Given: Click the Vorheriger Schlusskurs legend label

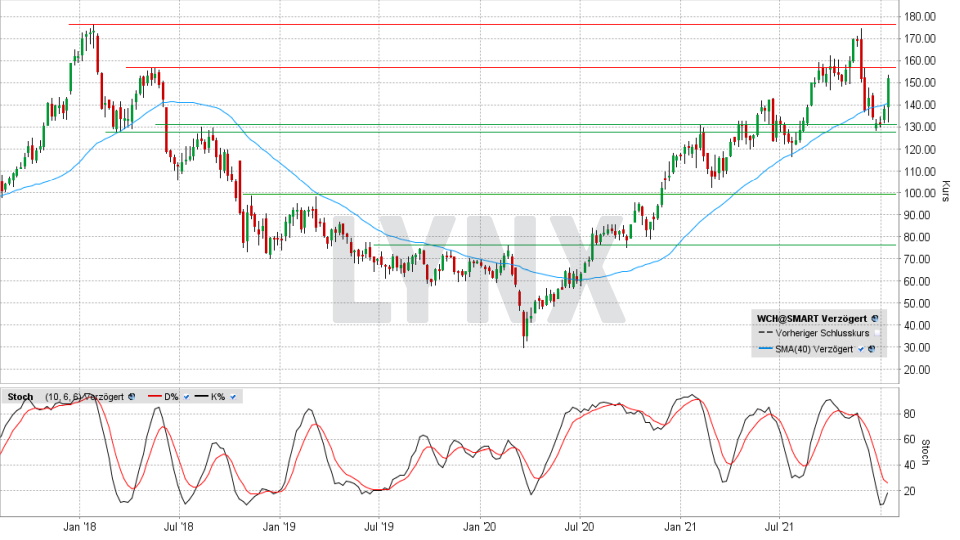Looking at the screenshot, I should pyautogui.click(x=822, y=333).
